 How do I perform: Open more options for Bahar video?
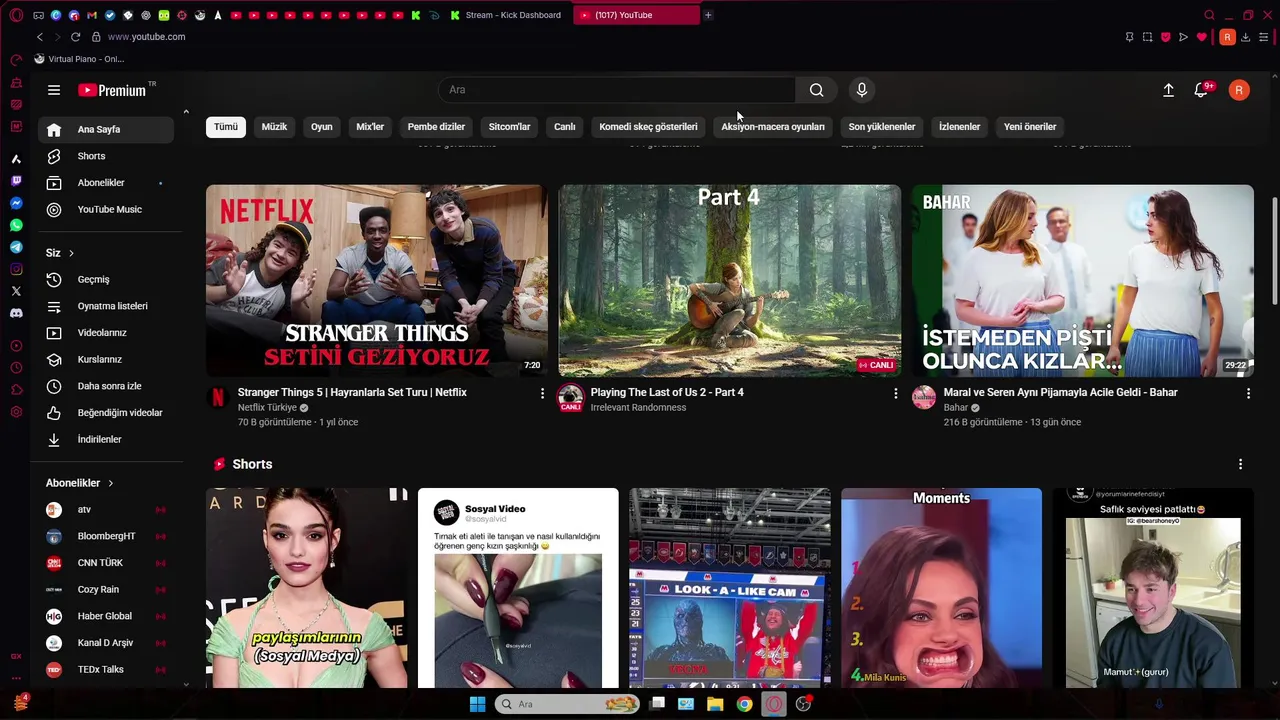point(1248,394)
